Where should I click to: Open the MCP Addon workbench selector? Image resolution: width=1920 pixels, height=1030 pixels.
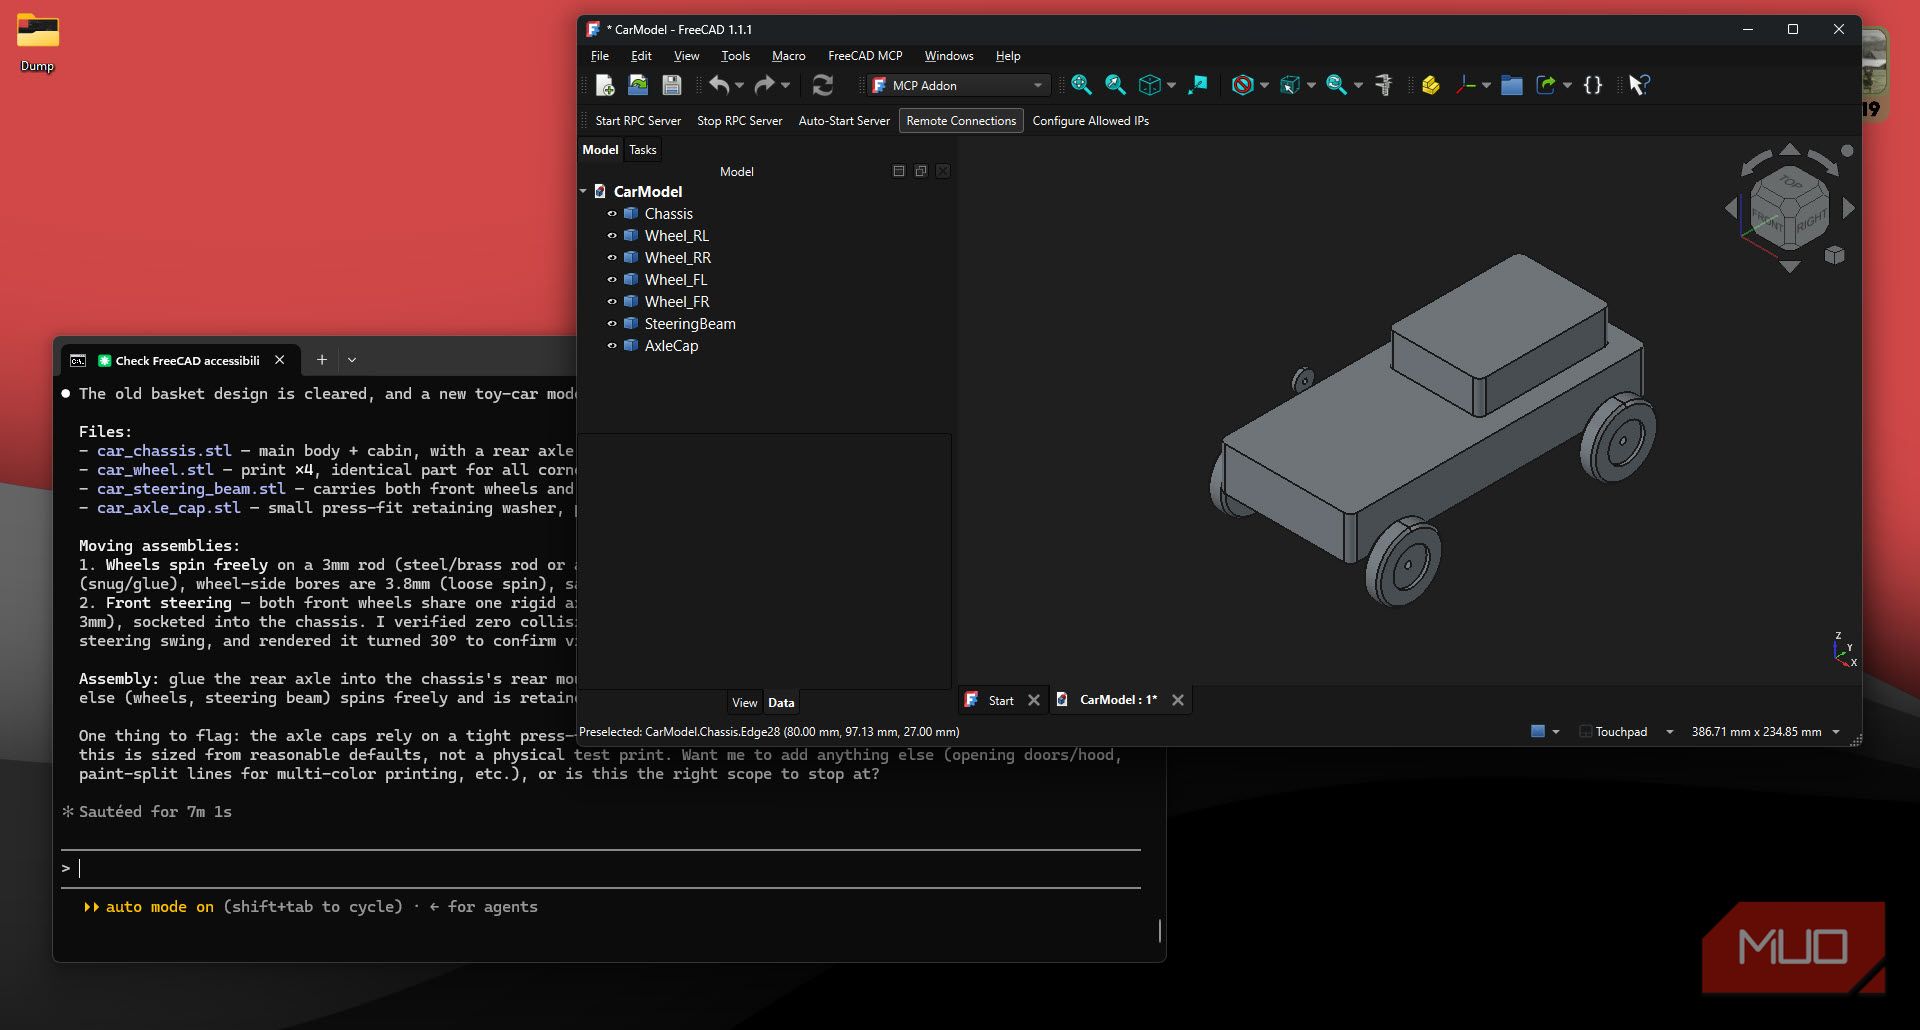click(x=958, y=86)
